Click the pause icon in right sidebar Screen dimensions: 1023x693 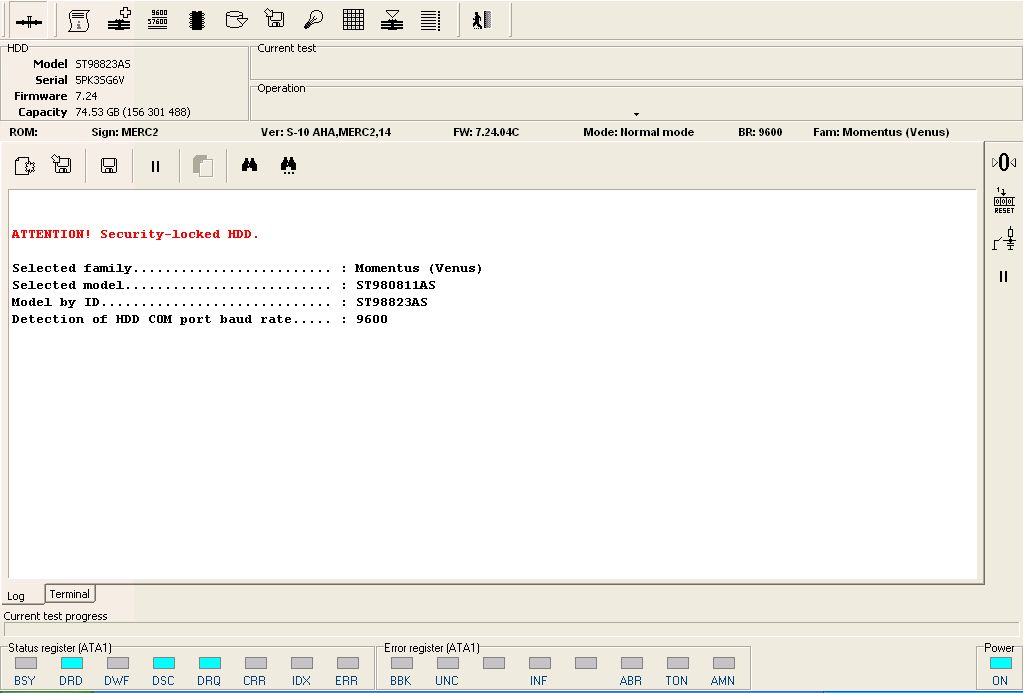click(x=1003, y=277)
